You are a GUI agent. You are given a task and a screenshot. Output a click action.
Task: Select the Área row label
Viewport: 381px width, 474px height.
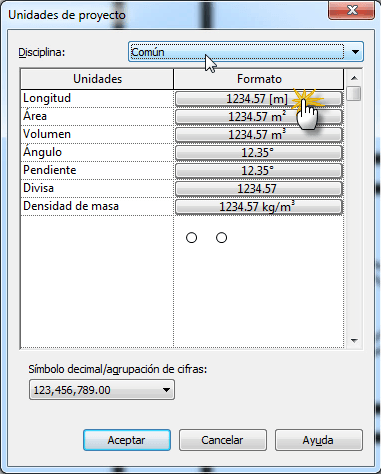pyautogui.click(x=35, y=116)
